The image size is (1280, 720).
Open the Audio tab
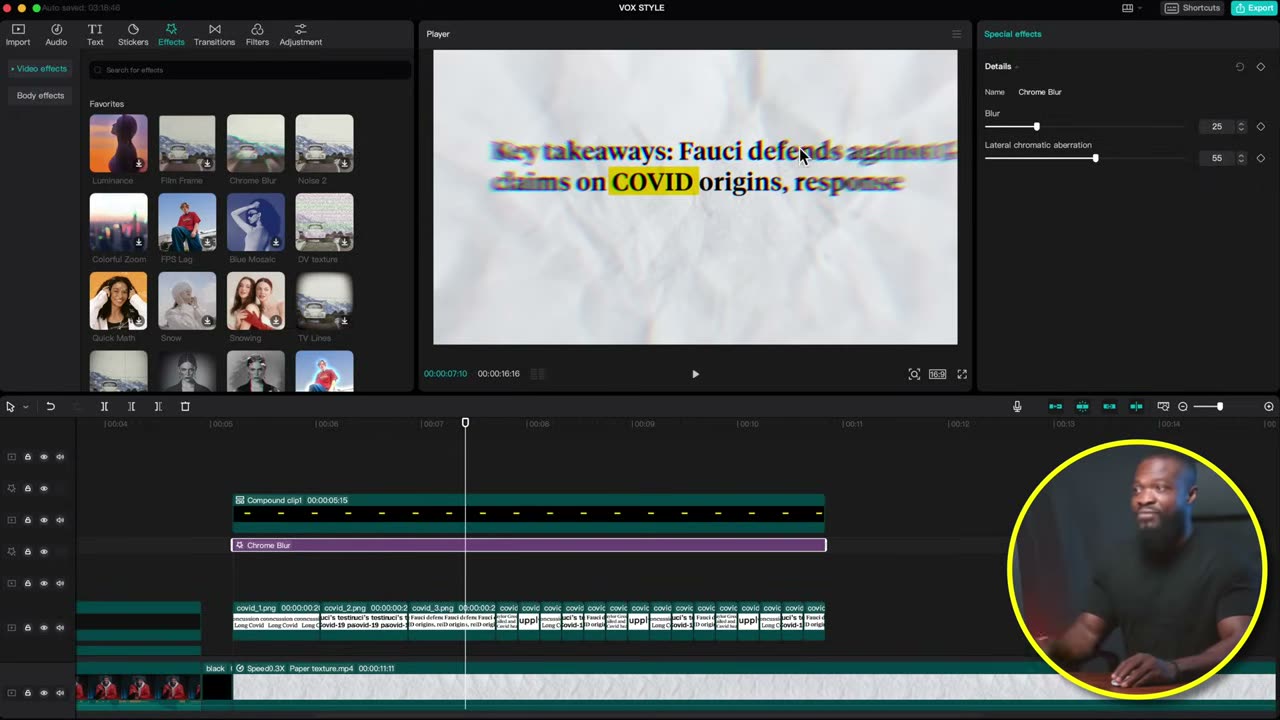56,35
